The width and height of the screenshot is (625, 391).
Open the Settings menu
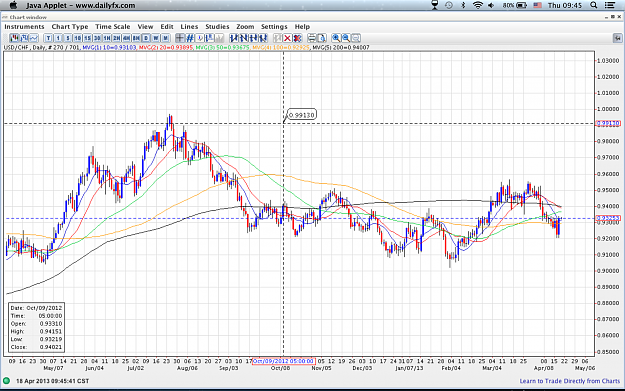pos(274,26)
